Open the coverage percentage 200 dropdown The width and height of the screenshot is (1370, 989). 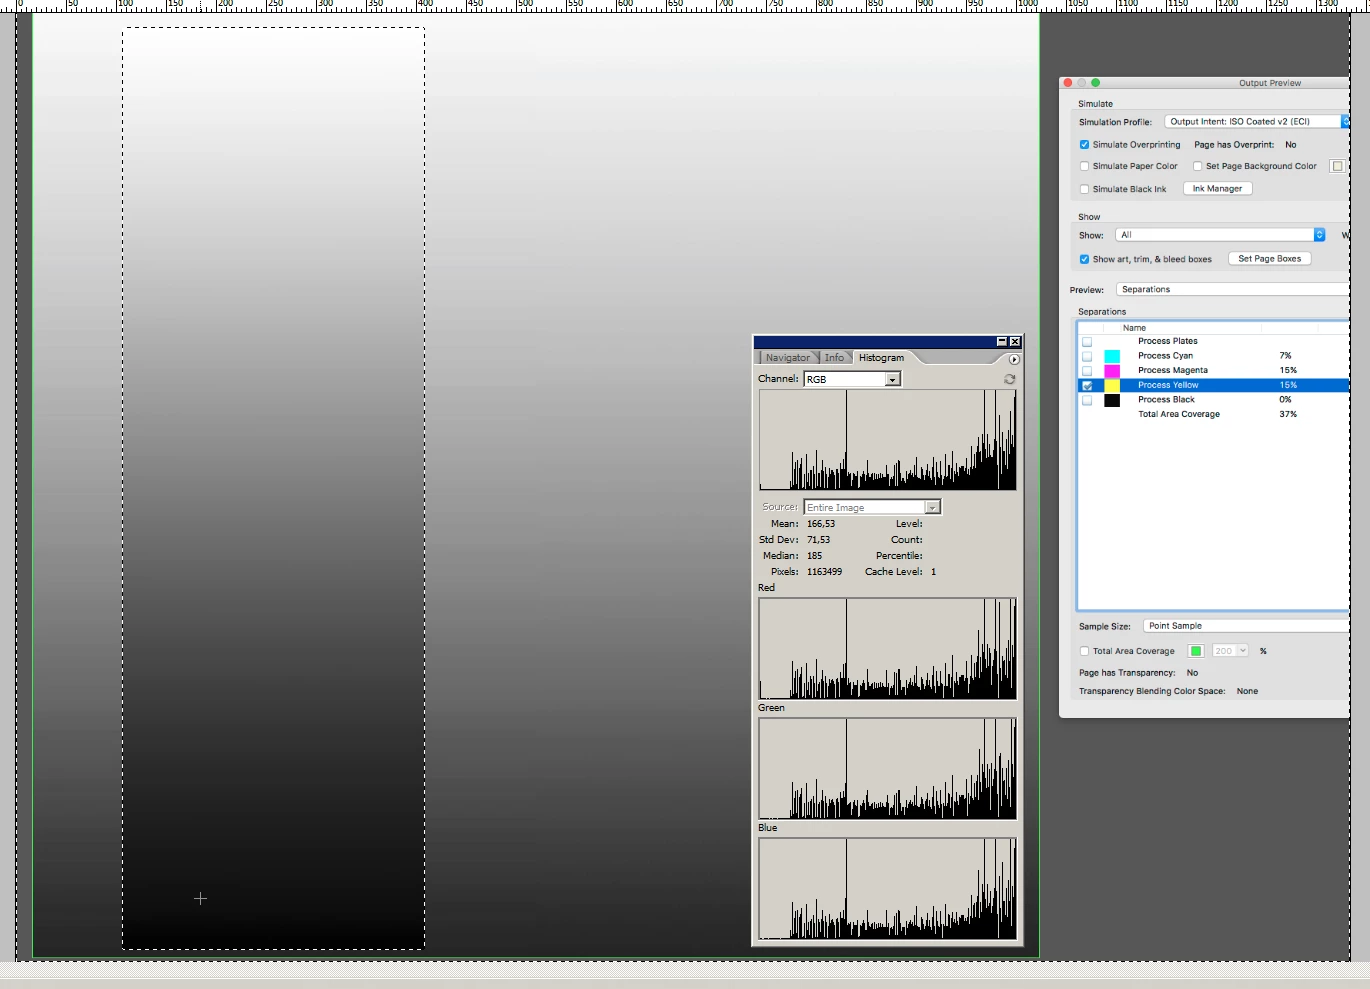pyautogui.click(x=1230, y=651)
